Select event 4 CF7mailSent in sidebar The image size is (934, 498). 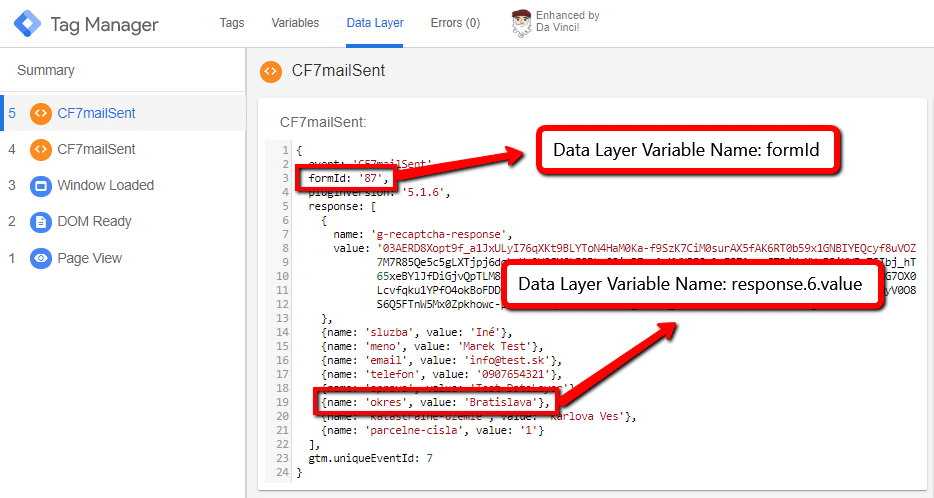coord(123,149)
